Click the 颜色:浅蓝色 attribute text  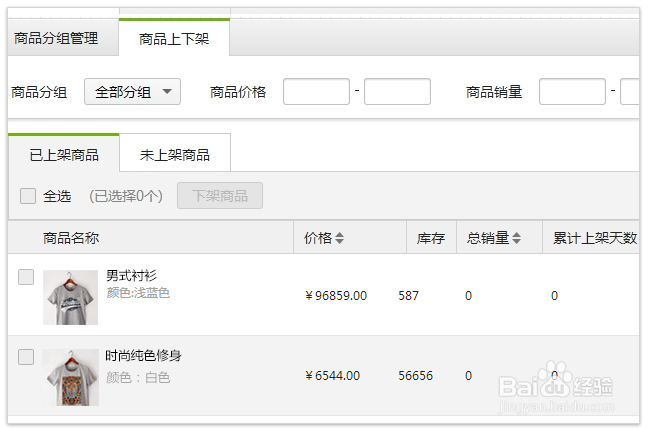click(138, 293)
